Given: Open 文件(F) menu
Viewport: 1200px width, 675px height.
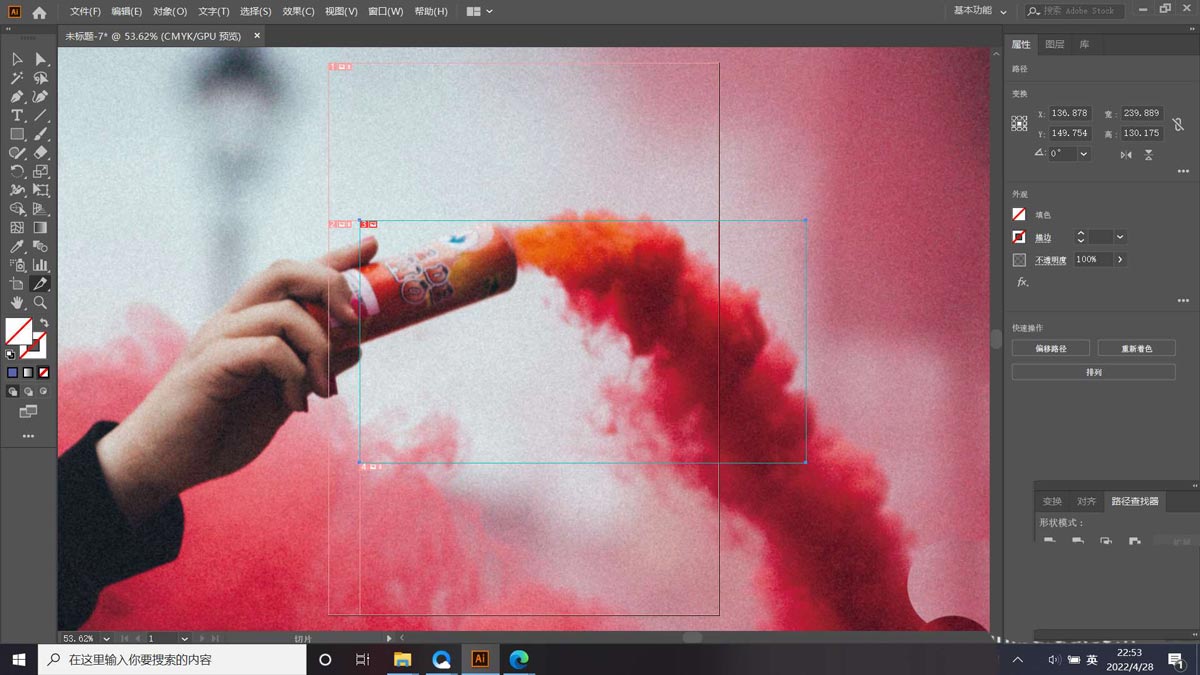Looking at the screenshot, I should 85,12.
